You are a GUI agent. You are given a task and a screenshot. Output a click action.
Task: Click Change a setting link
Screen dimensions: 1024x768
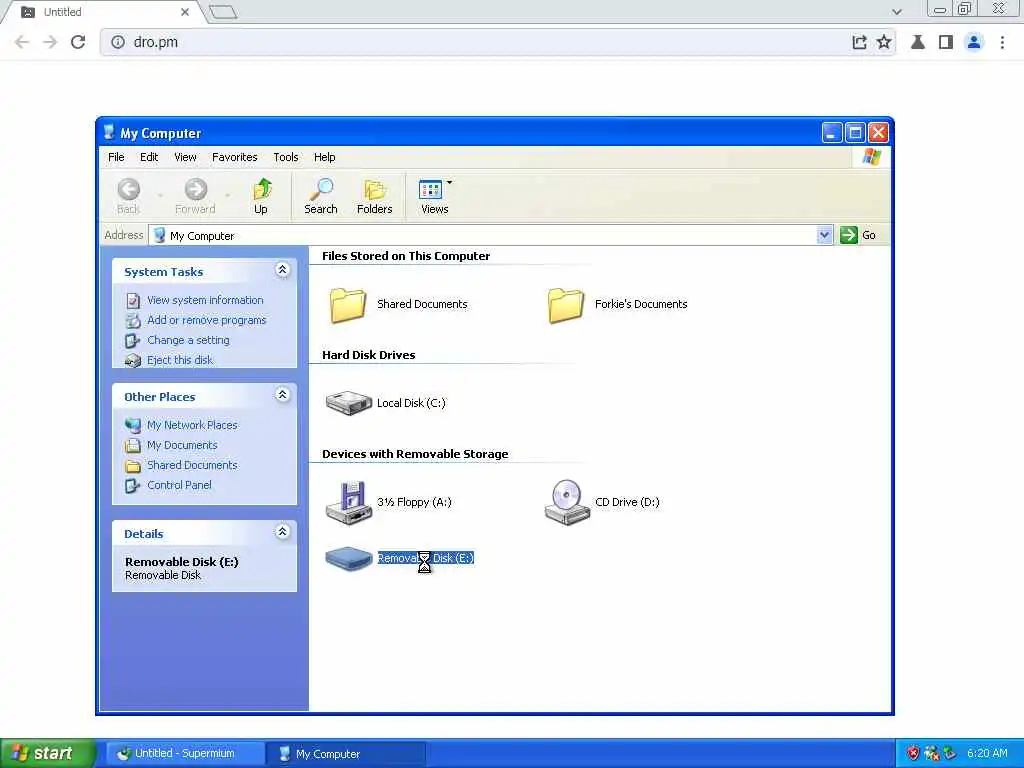pos(188,340)
